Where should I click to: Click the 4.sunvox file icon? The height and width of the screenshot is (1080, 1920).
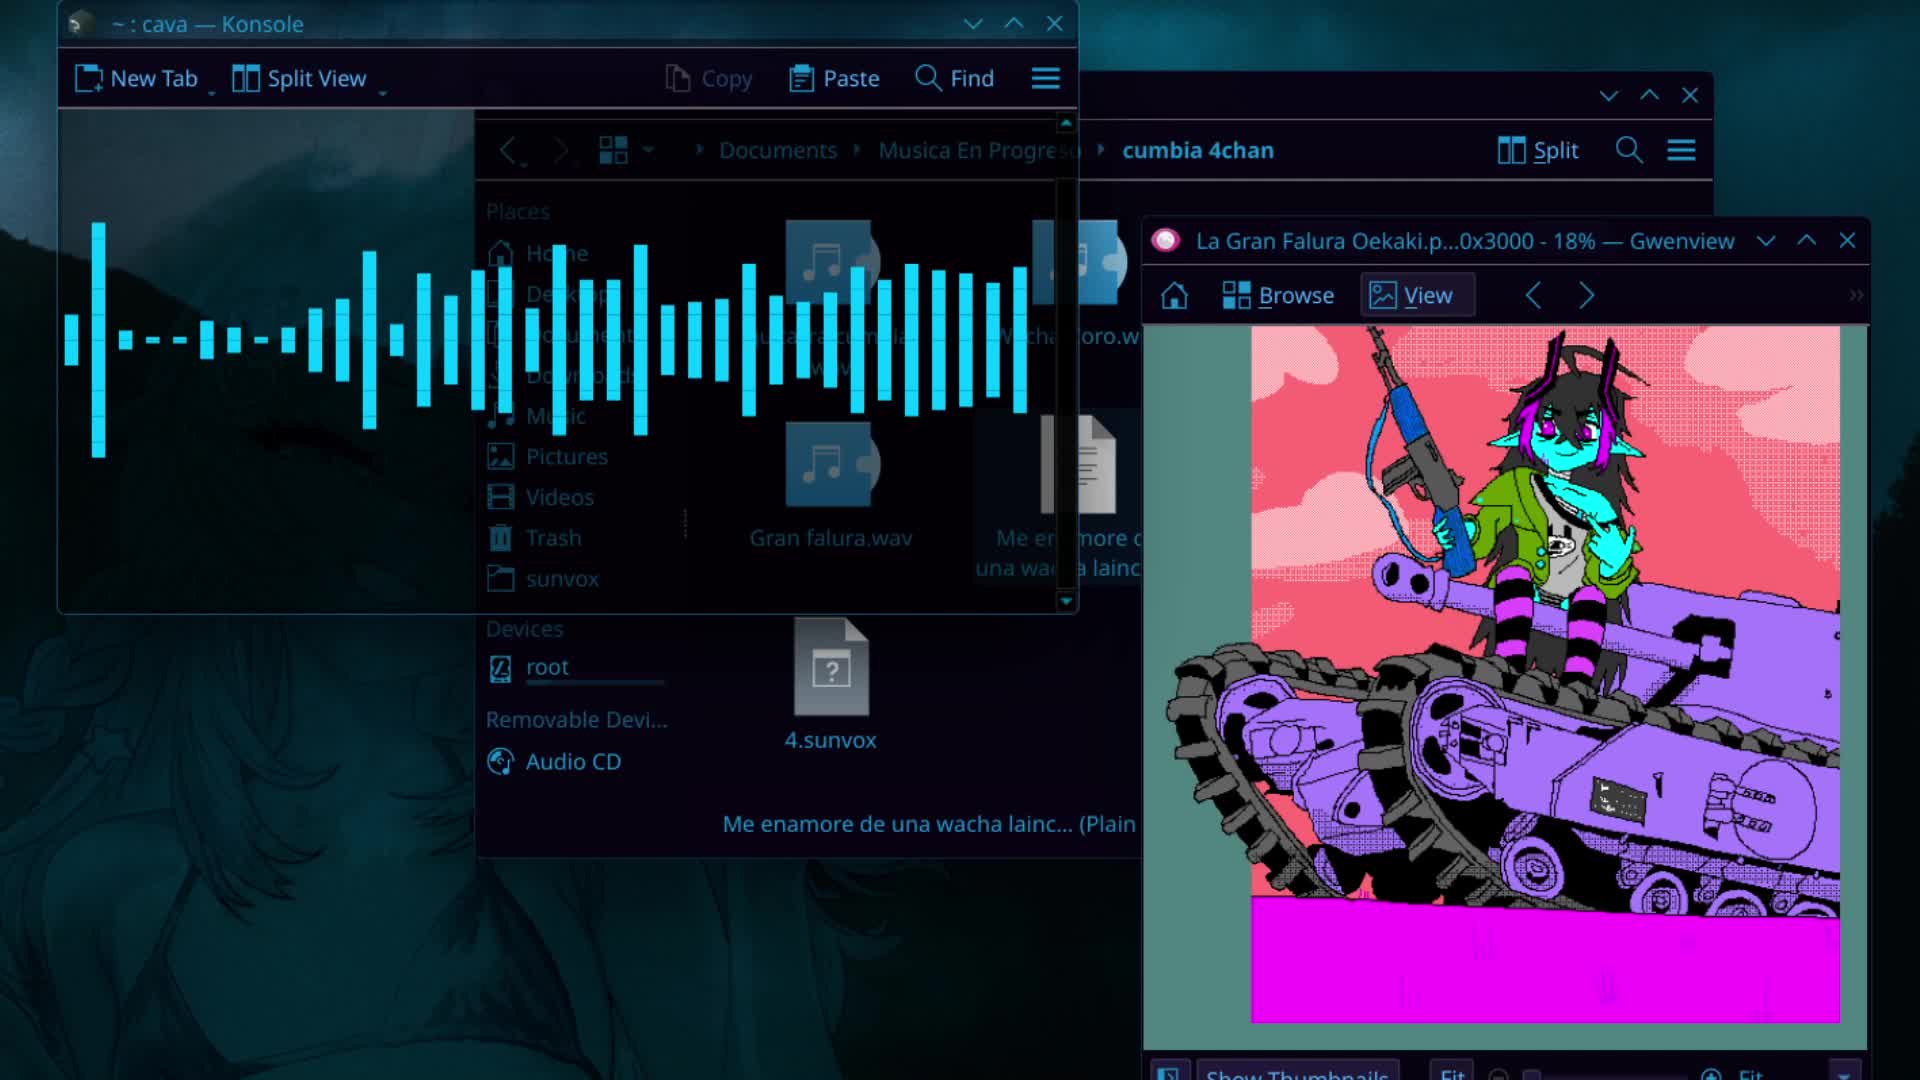(x=831, y=667)
